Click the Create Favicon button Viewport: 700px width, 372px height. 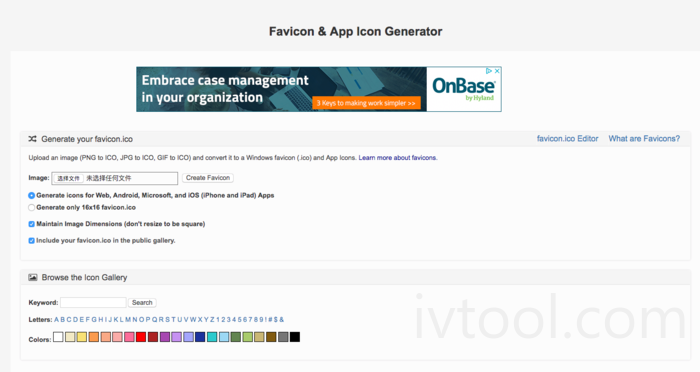[208, 178]
